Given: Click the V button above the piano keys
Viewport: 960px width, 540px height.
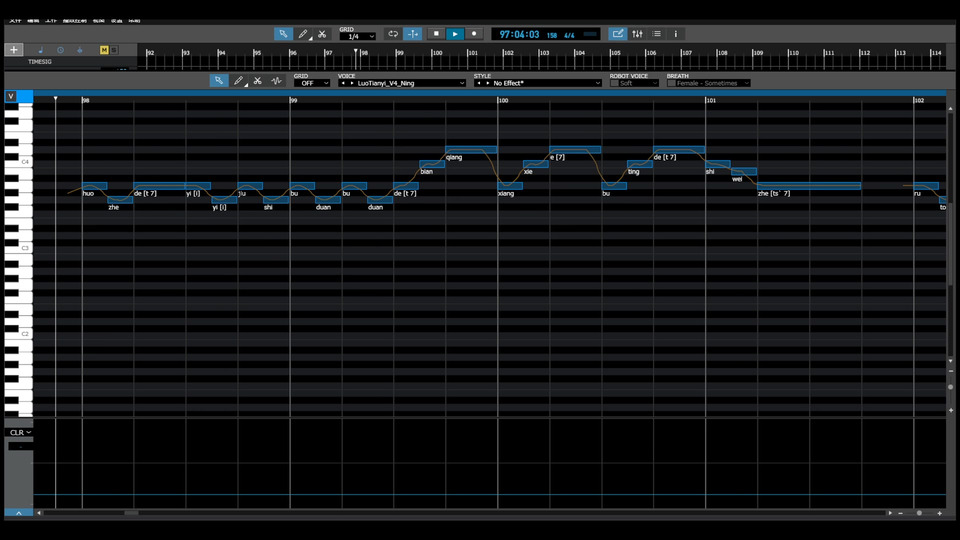Looking at the screenshot, I should (x=11, y=96).
